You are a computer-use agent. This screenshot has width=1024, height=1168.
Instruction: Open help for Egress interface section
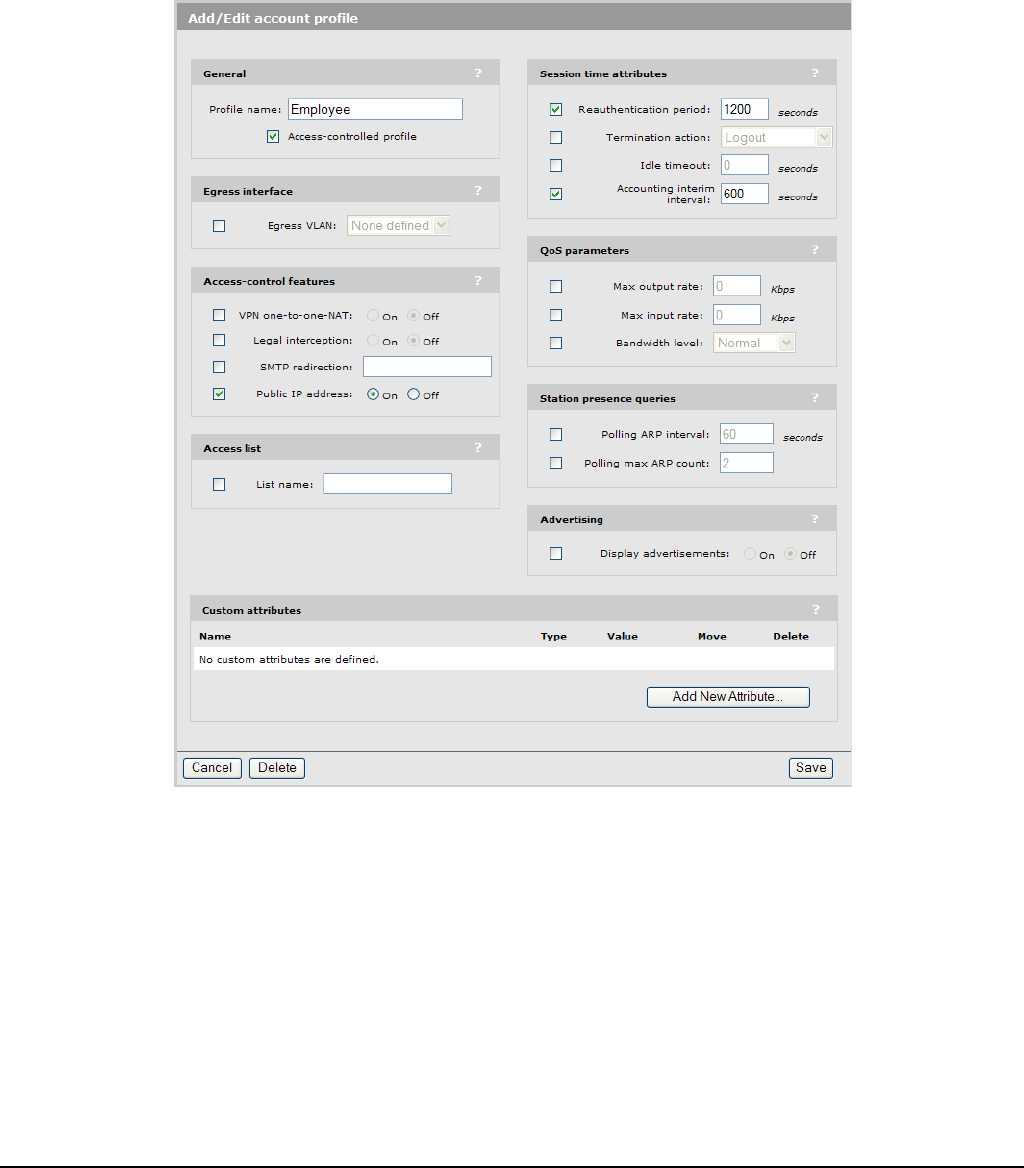click(478, 191)
